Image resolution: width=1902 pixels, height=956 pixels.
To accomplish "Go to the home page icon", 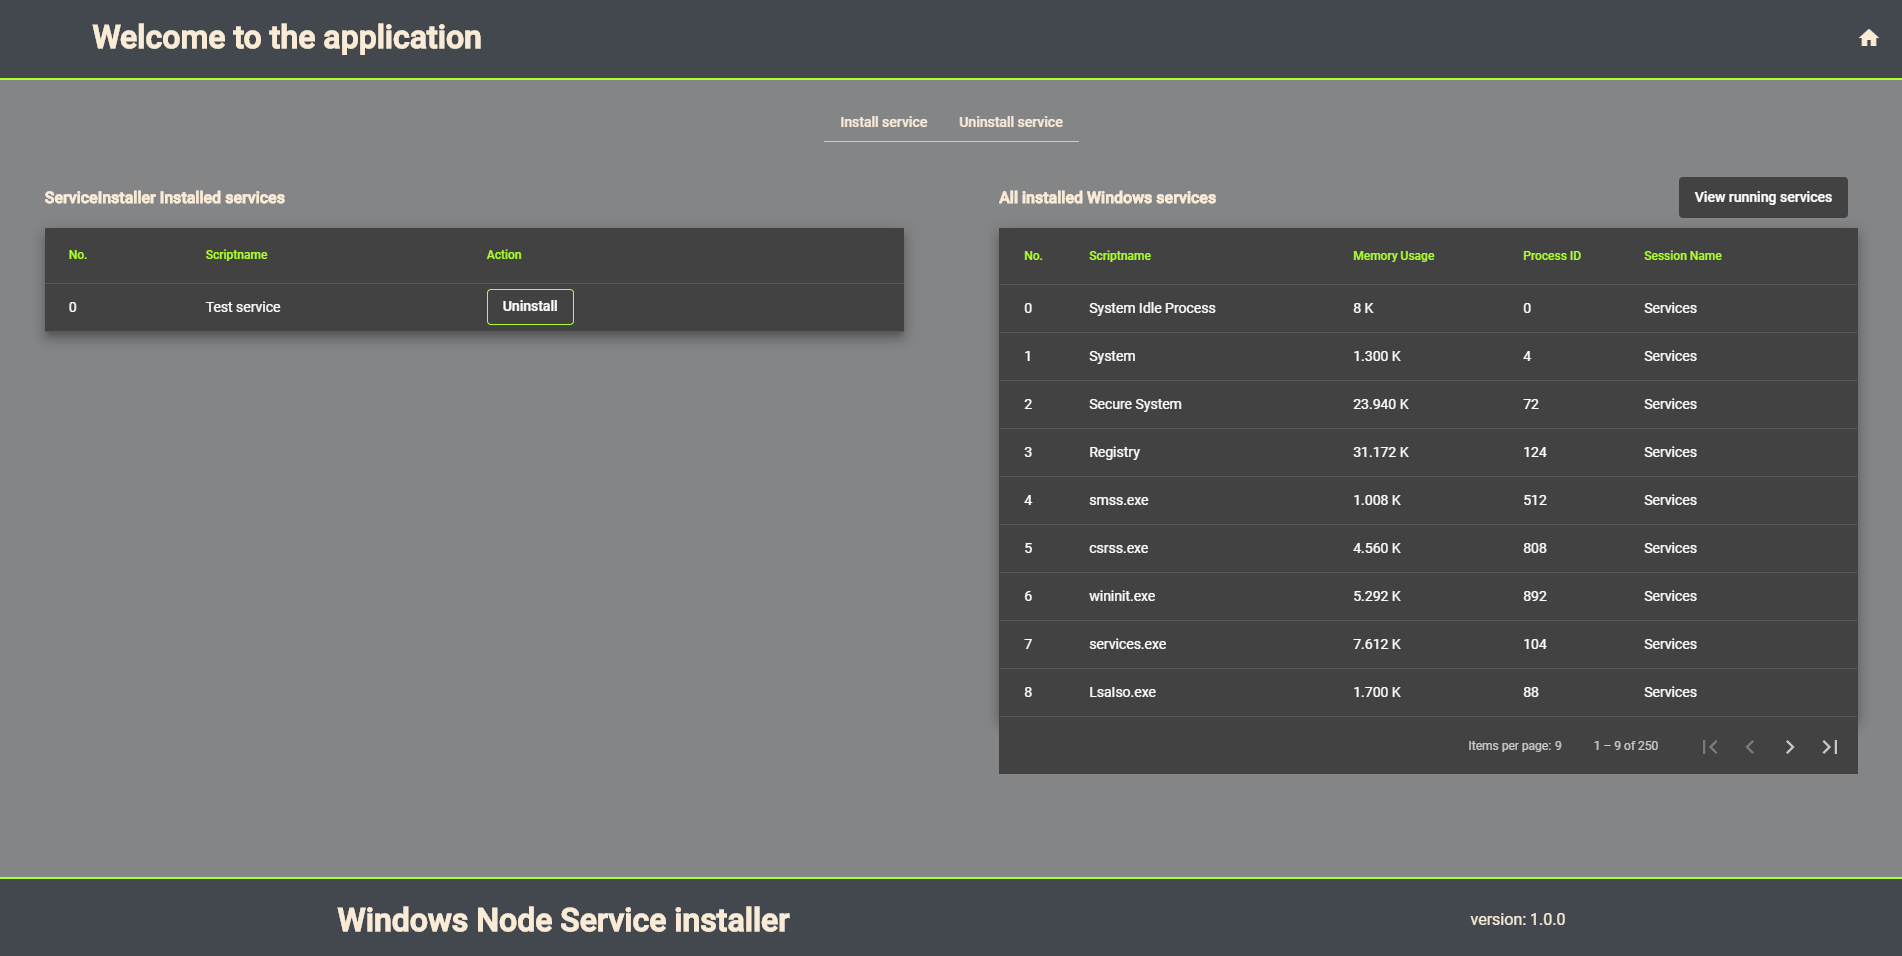I will (x=1868, y=38).
